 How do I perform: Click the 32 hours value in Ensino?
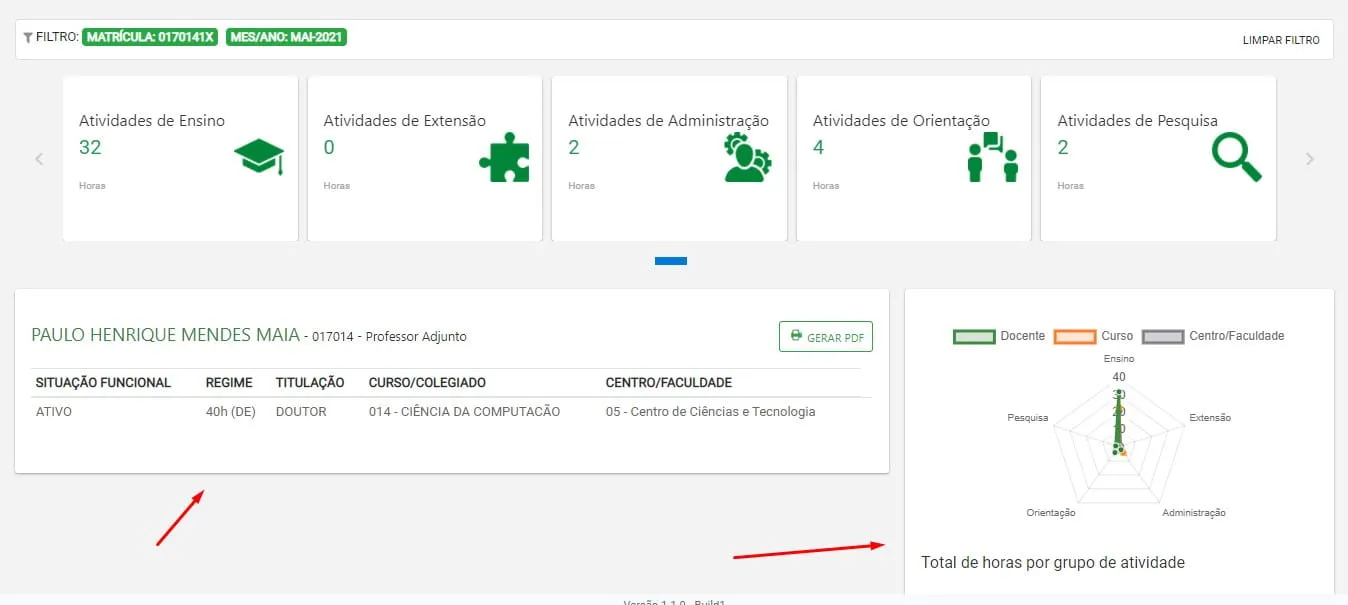click(x=90, y=147)
